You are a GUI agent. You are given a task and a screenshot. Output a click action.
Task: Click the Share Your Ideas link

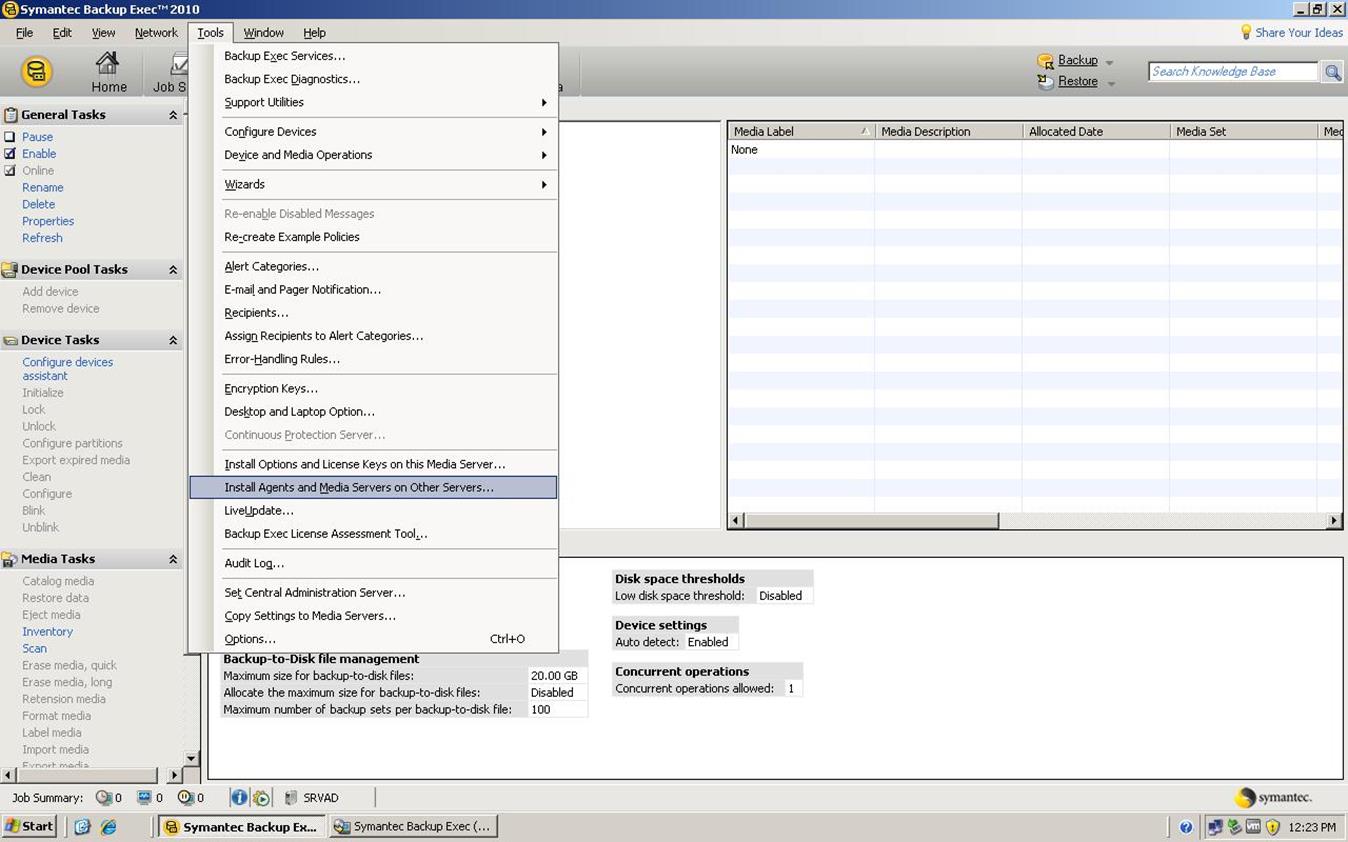pos(1299,33)
